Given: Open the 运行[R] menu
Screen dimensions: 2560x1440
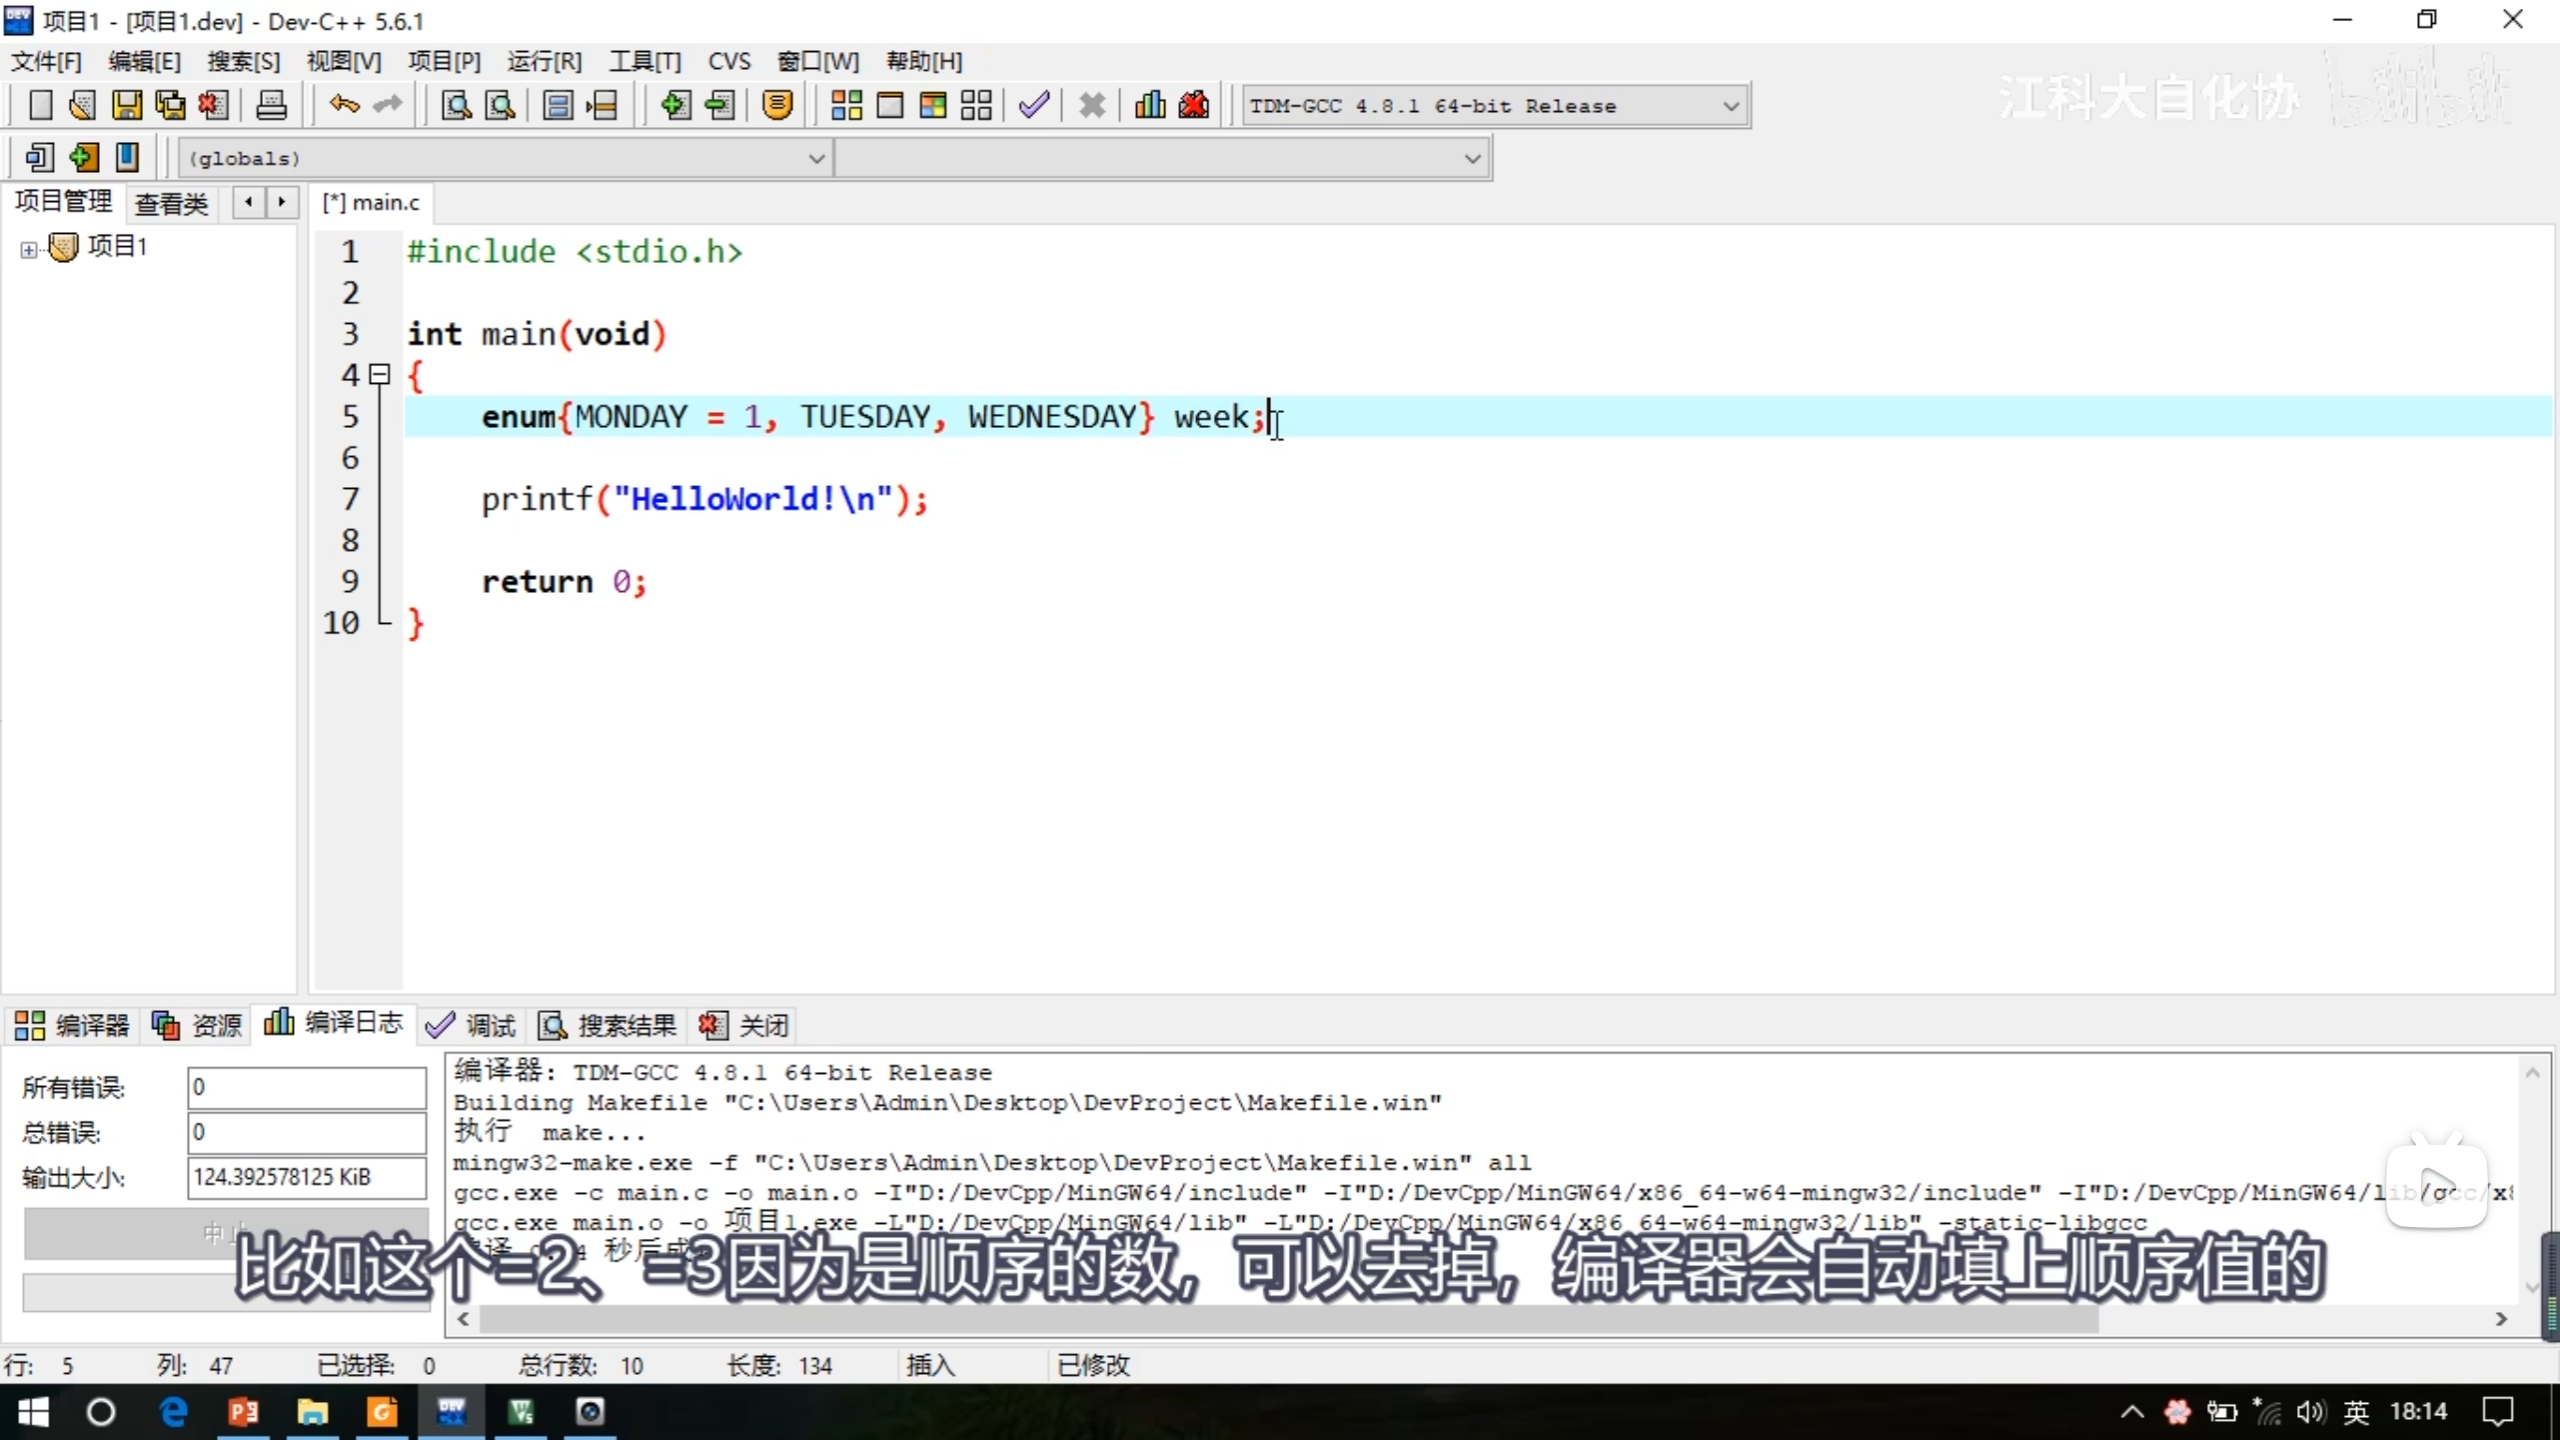Looking at the screenshot, I should point(544,62).
